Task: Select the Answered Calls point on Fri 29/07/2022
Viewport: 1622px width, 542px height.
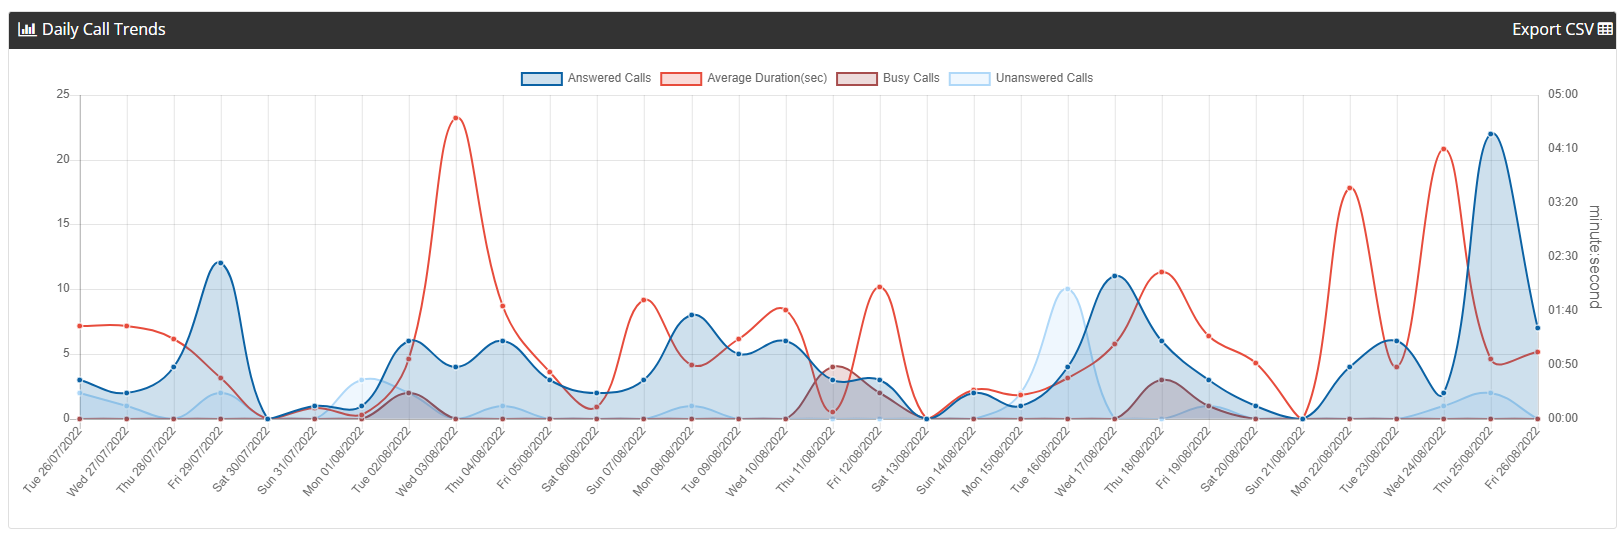Action: coord(221,263)
